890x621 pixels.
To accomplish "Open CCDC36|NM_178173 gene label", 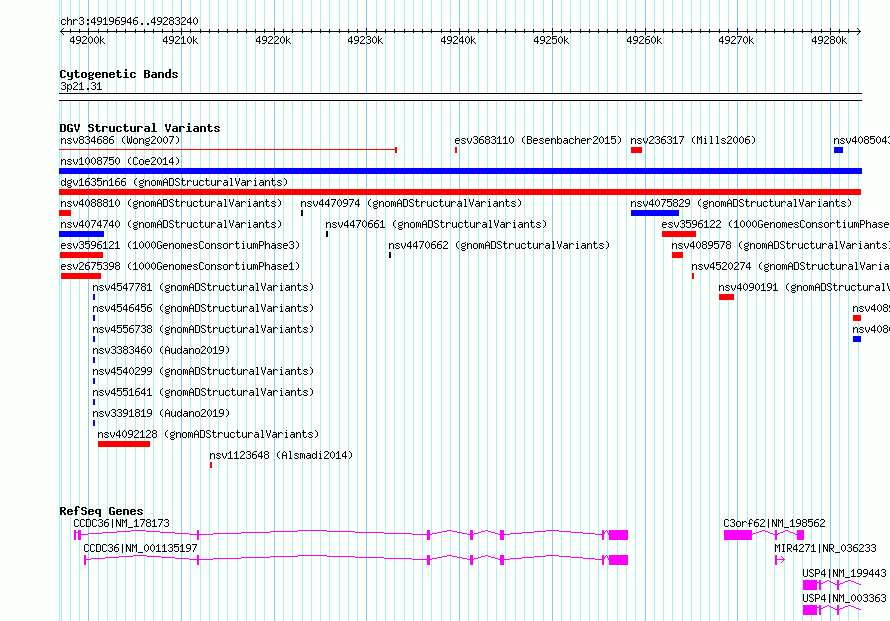I will [121, 523].
